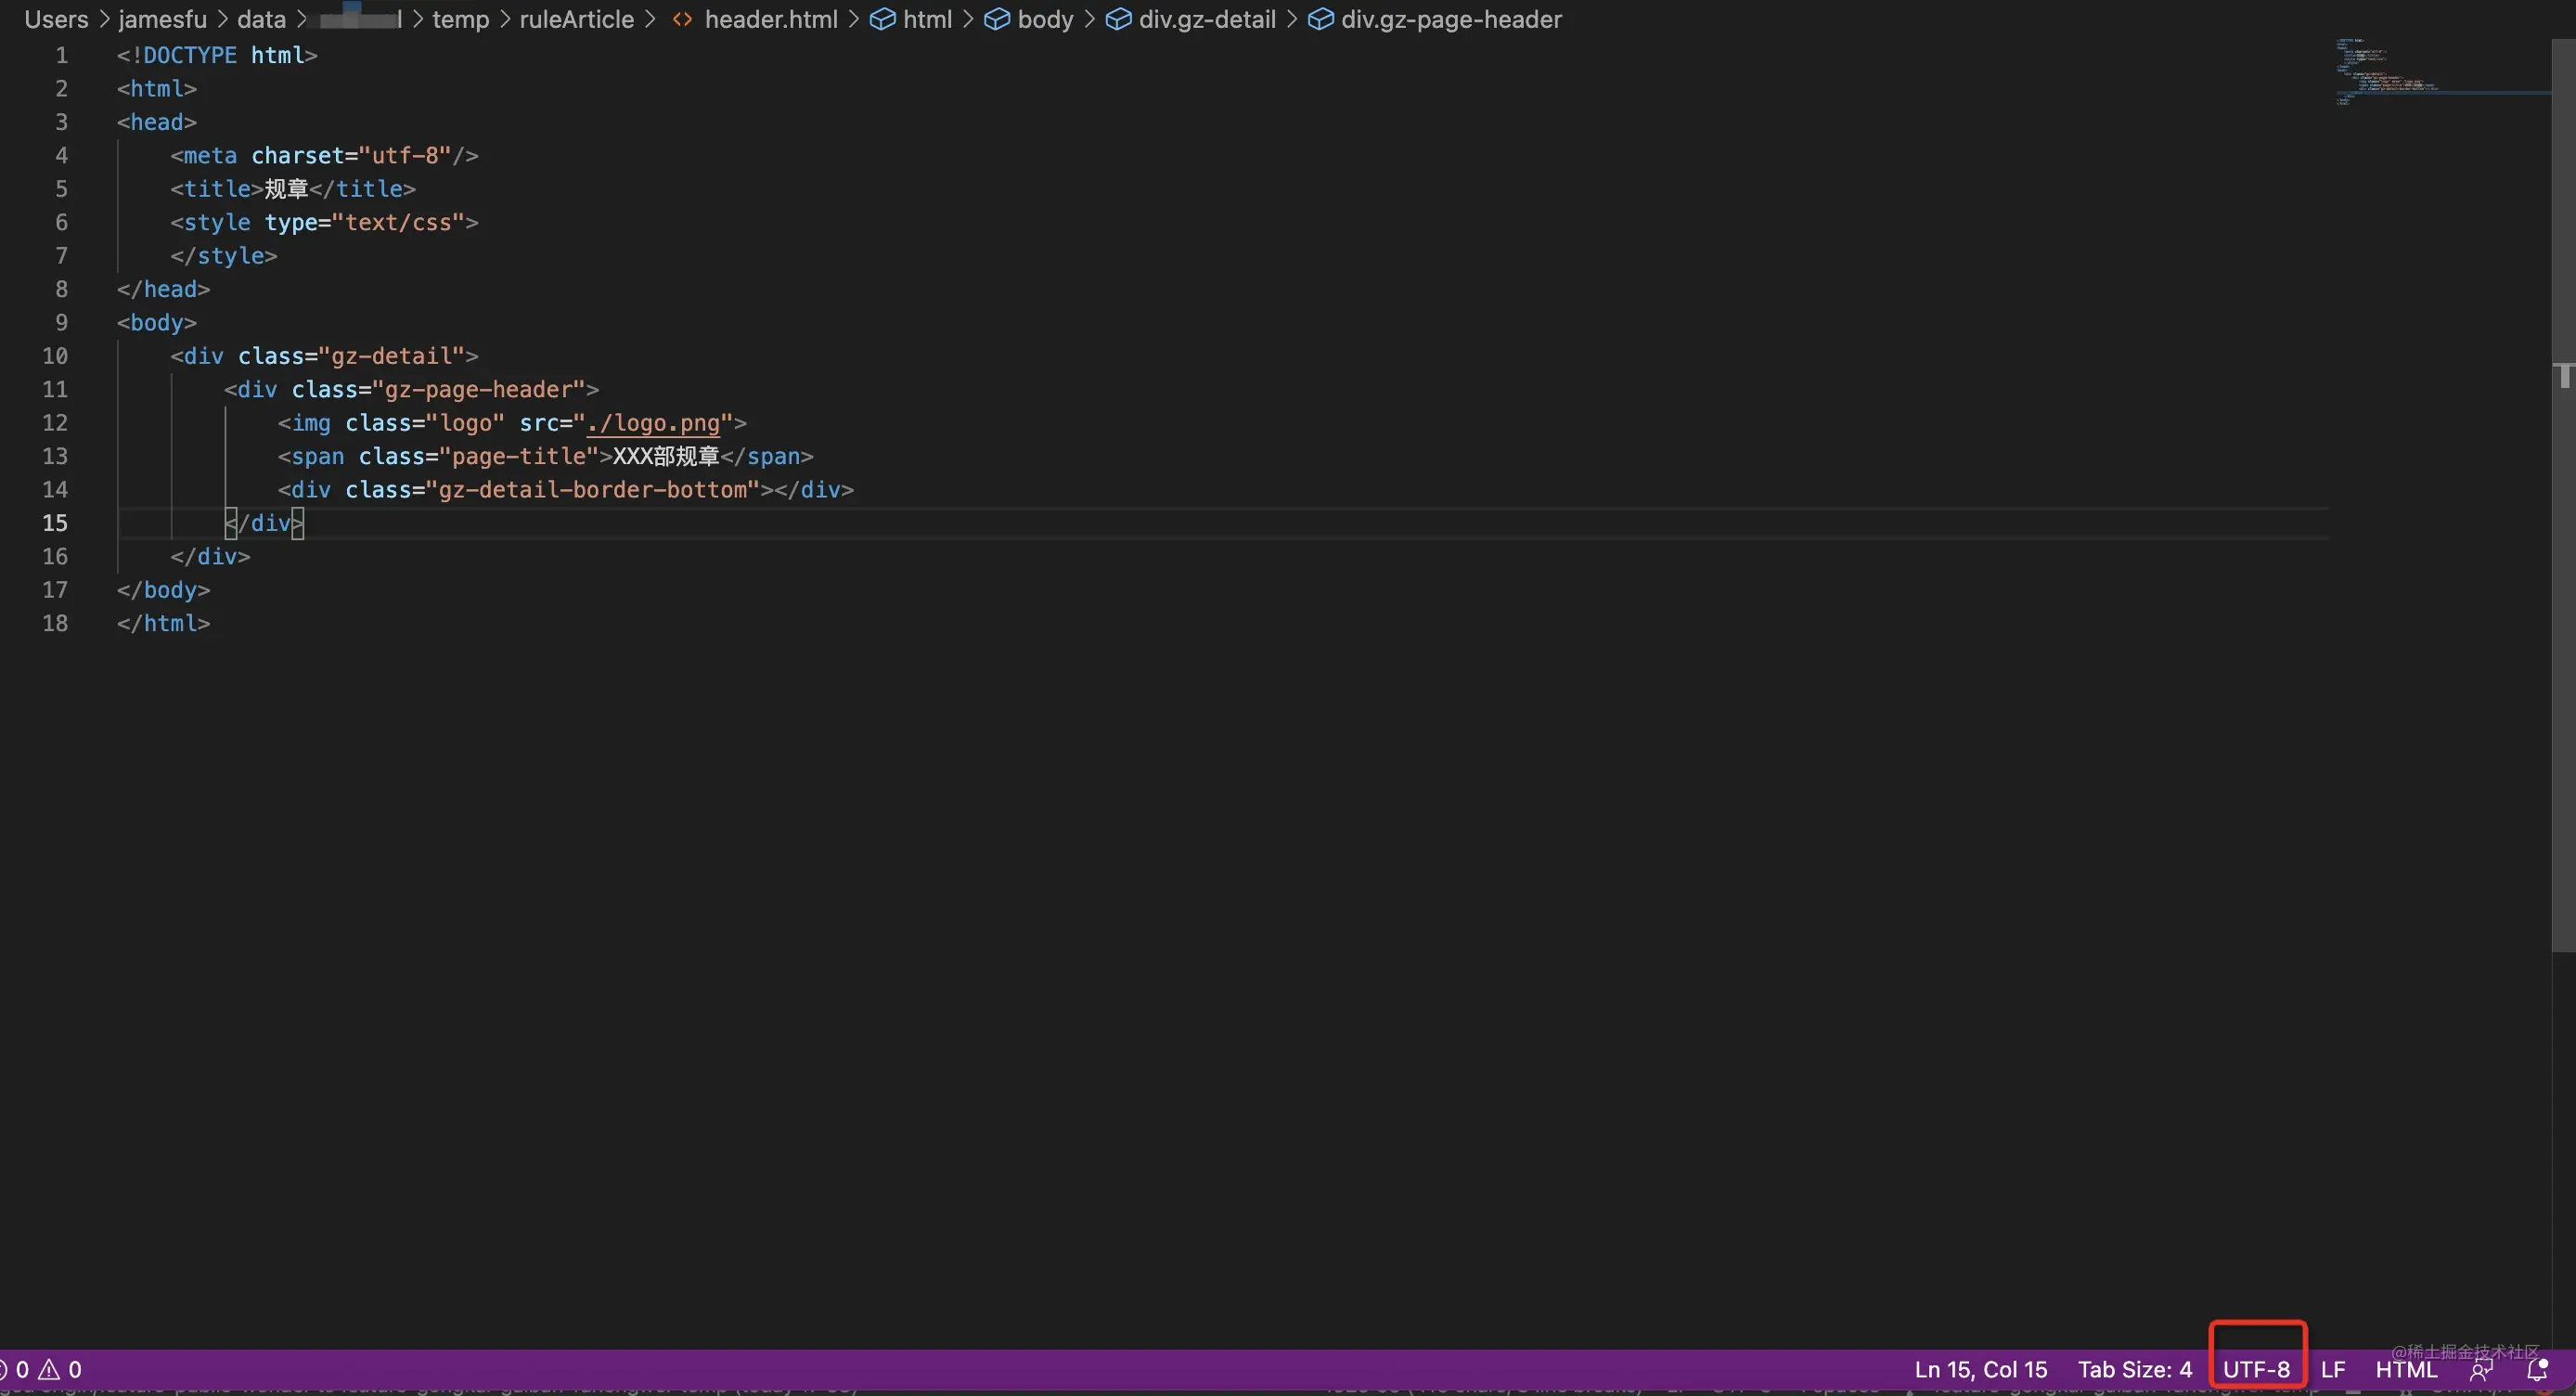This screenshot has height=1396, width=2576.
Task: Select UTF-8 encoding in status bar
Action: coord(2256,1369)
